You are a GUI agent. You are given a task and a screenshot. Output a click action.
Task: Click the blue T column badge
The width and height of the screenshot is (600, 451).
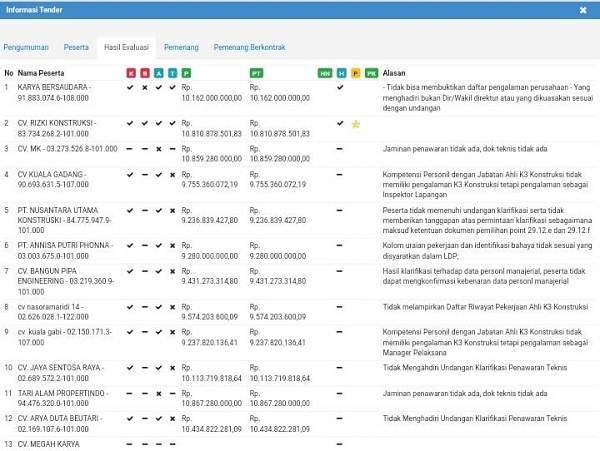[x=173, y=73]
